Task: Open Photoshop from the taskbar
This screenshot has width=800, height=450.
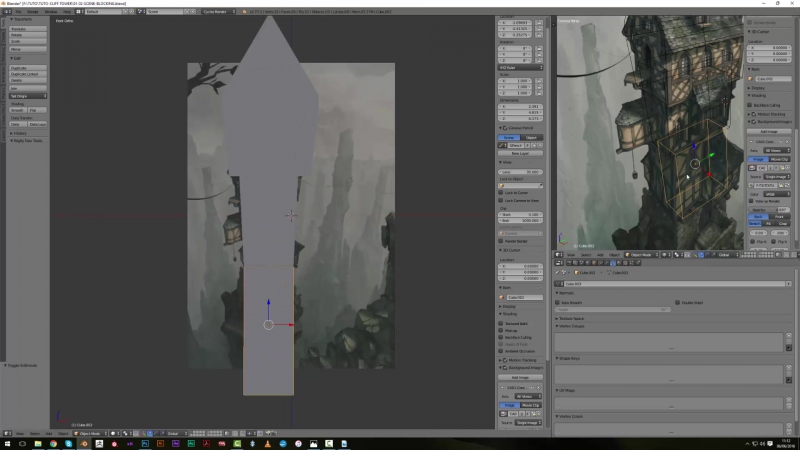Action: 145,444
